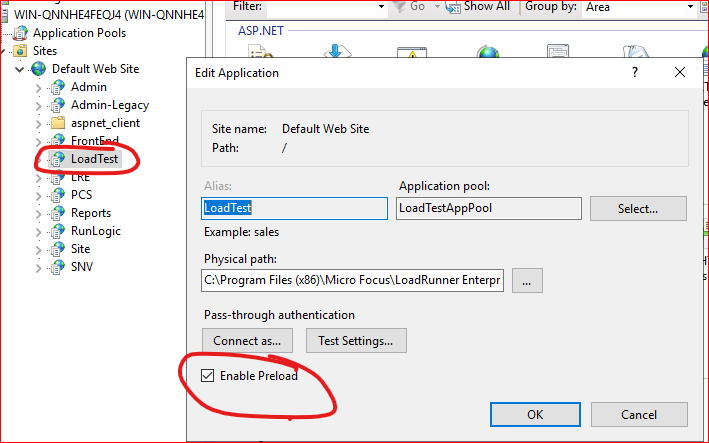This screenshot has height=443, width=709.
Task: Click the server node icon WIN-QNNHE4FEQJ4
Action: click(x=5, y=15)
